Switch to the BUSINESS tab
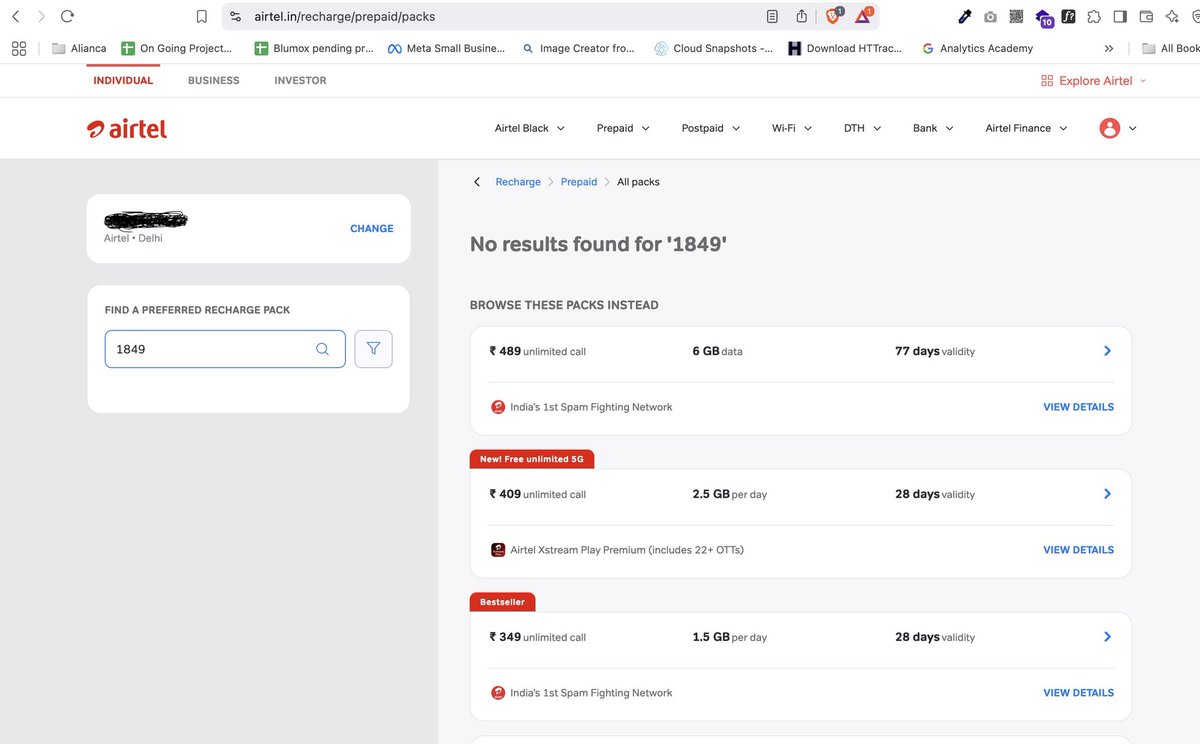The width and height of the screenshot is (1200, 744). (214, 80)
